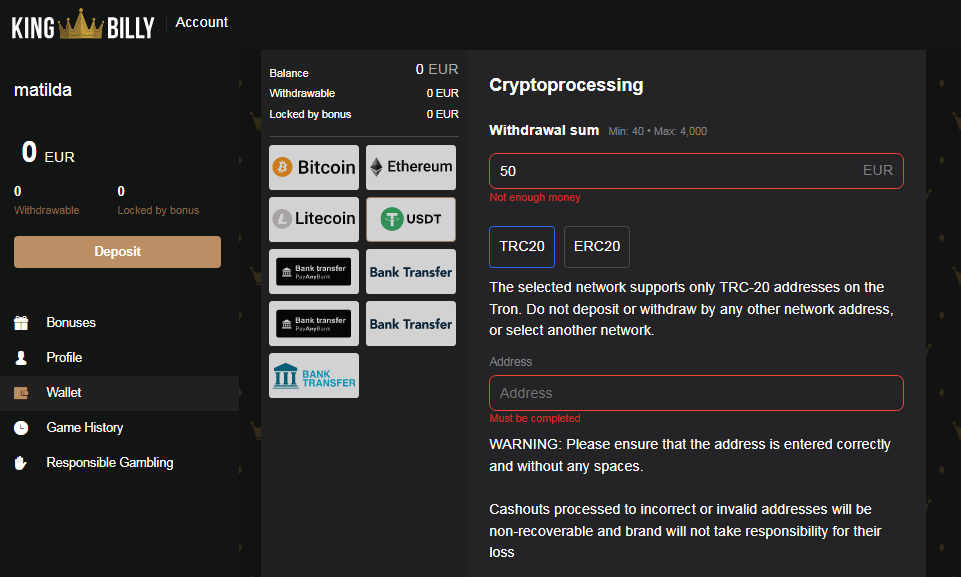This screenshot has width=961, height=577.
Task: Focus the crypto Address input field
Action: click(695, 393)
